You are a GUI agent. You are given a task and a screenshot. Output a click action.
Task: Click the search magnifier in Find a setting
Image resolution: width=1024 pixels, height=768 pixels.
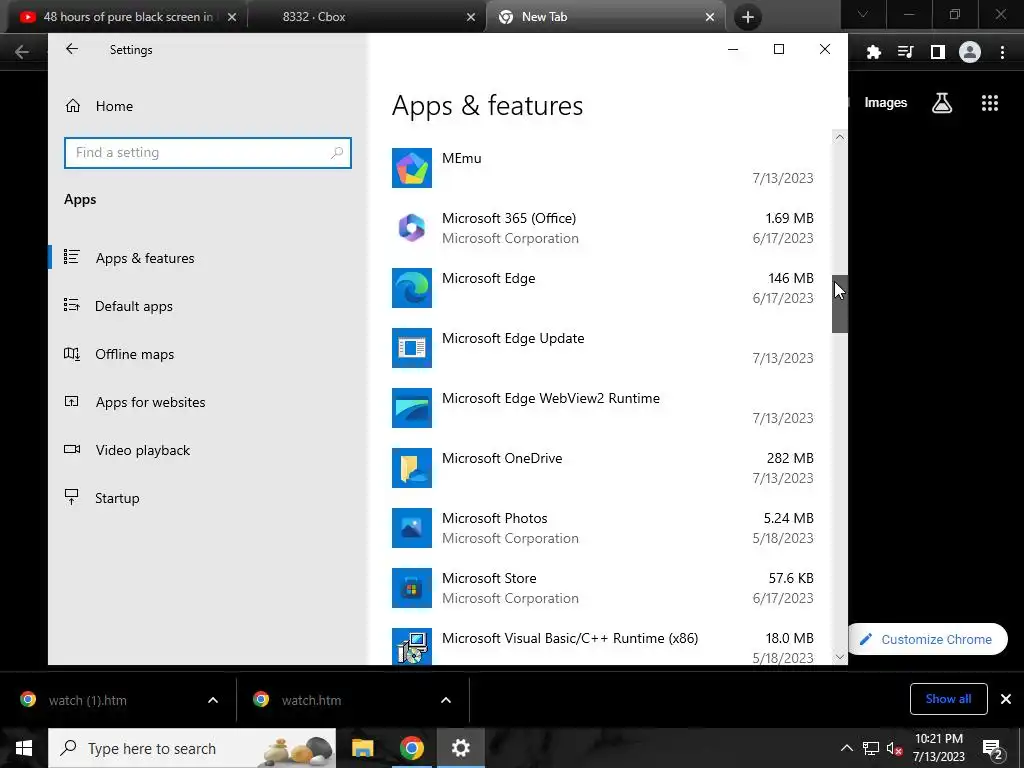click(337, 153)
